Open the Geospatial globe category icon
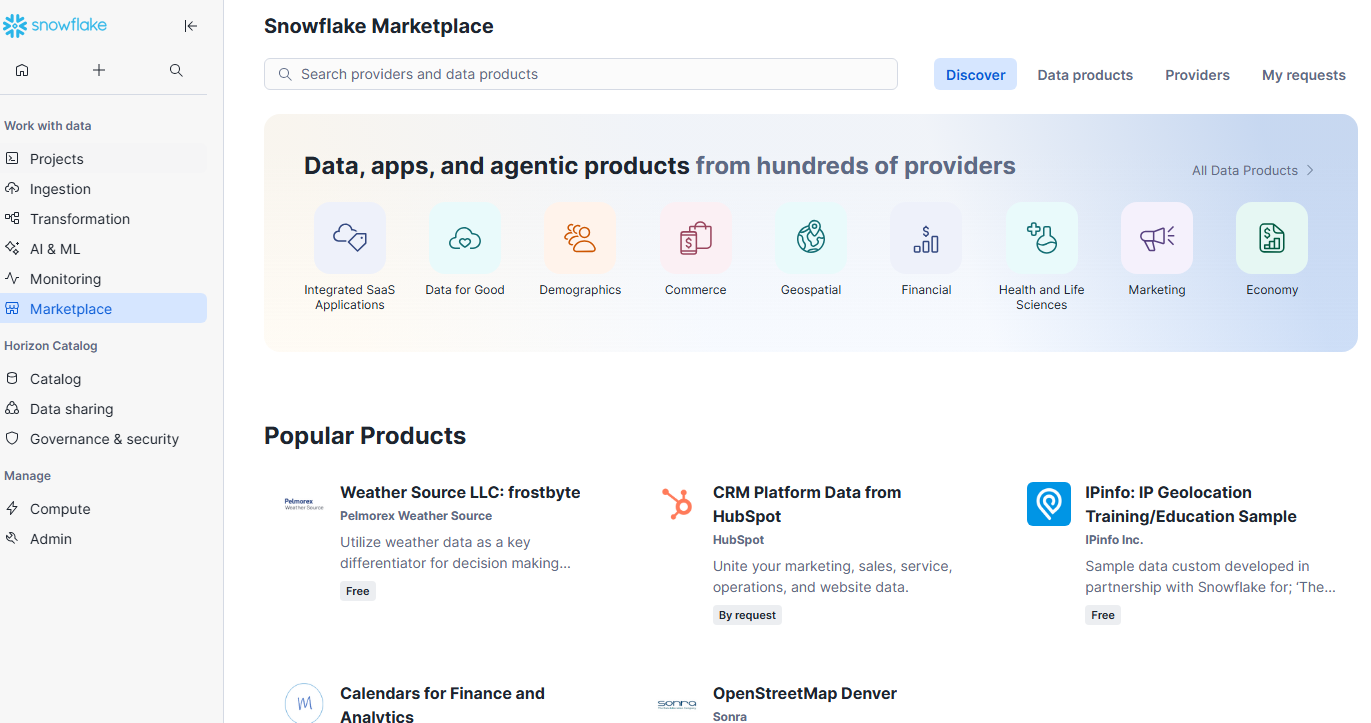 pos(811,238)
